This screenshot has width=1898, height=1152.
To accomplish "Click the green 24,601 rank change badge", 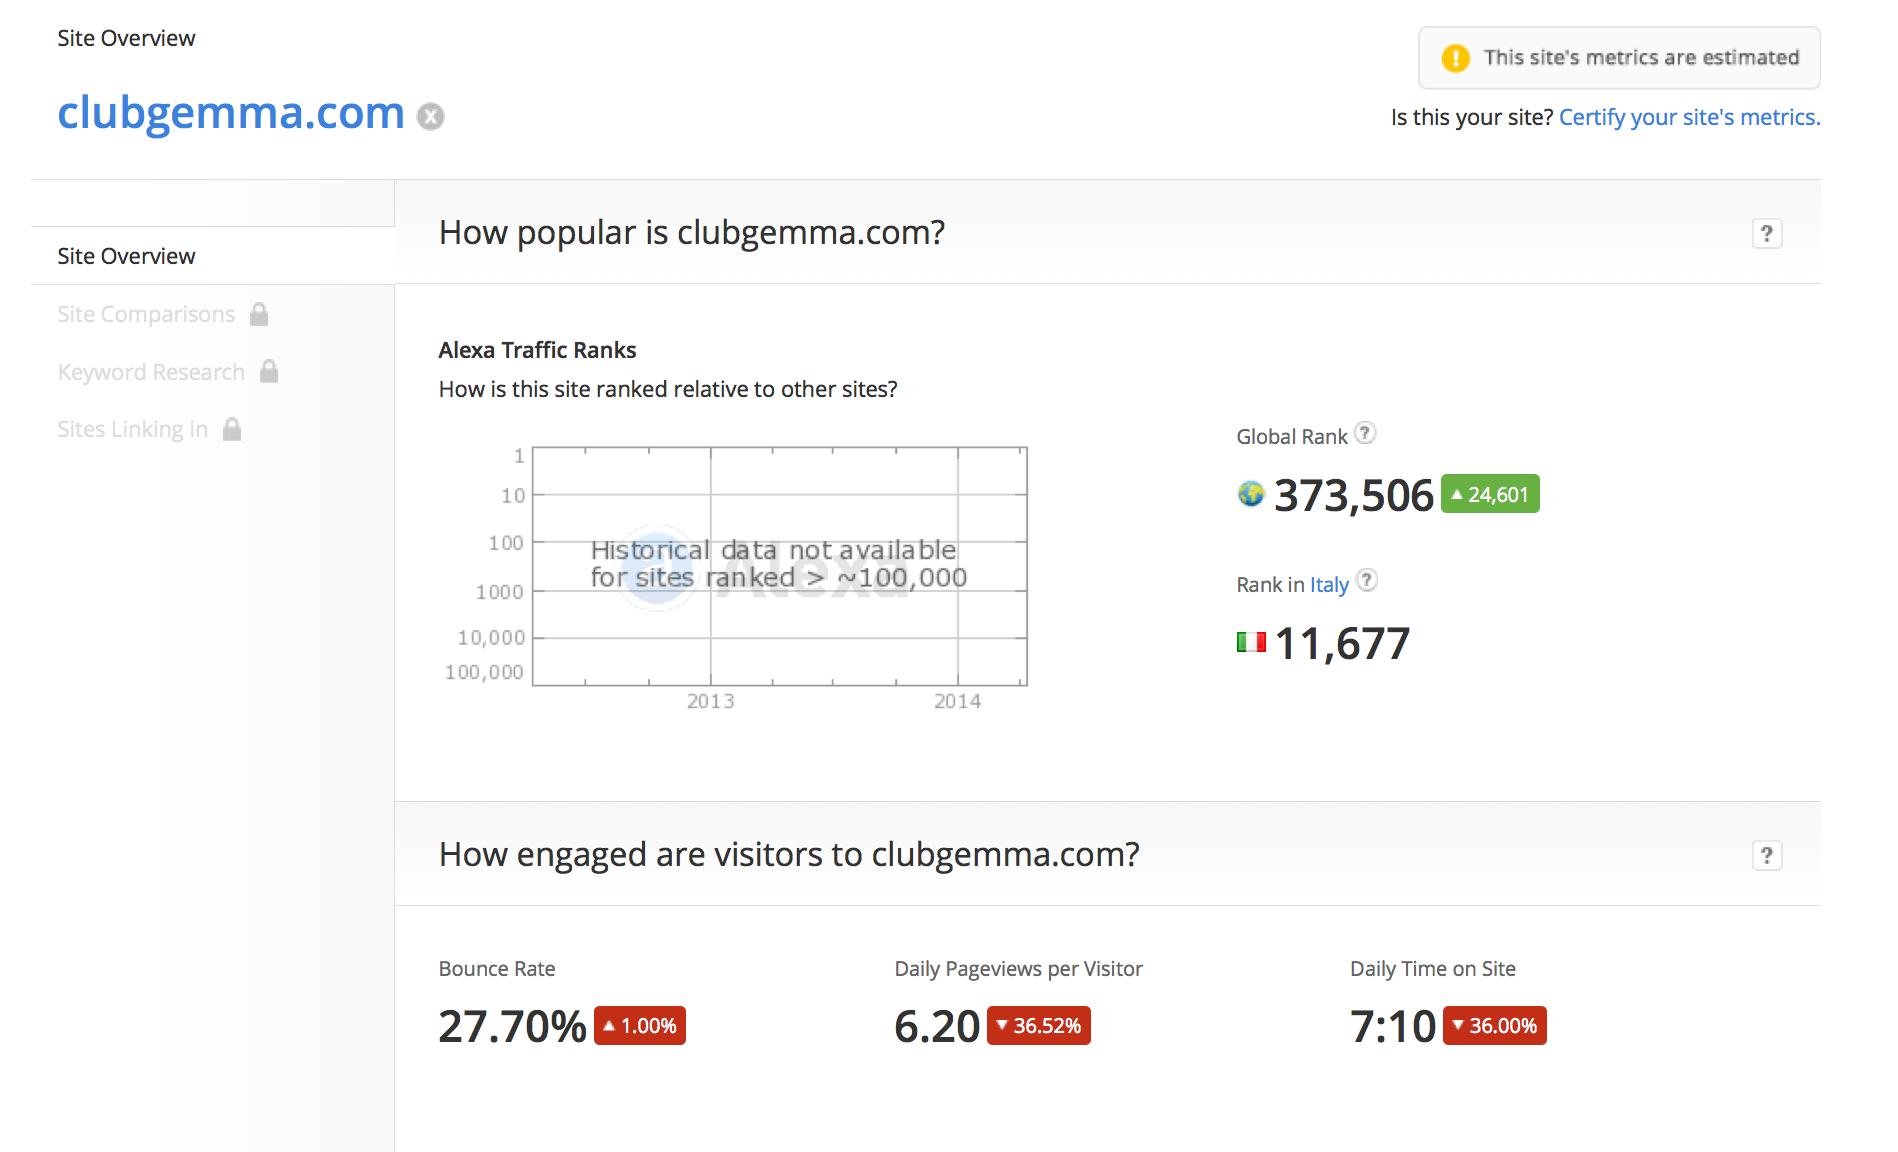I will tap(1489, 494).
